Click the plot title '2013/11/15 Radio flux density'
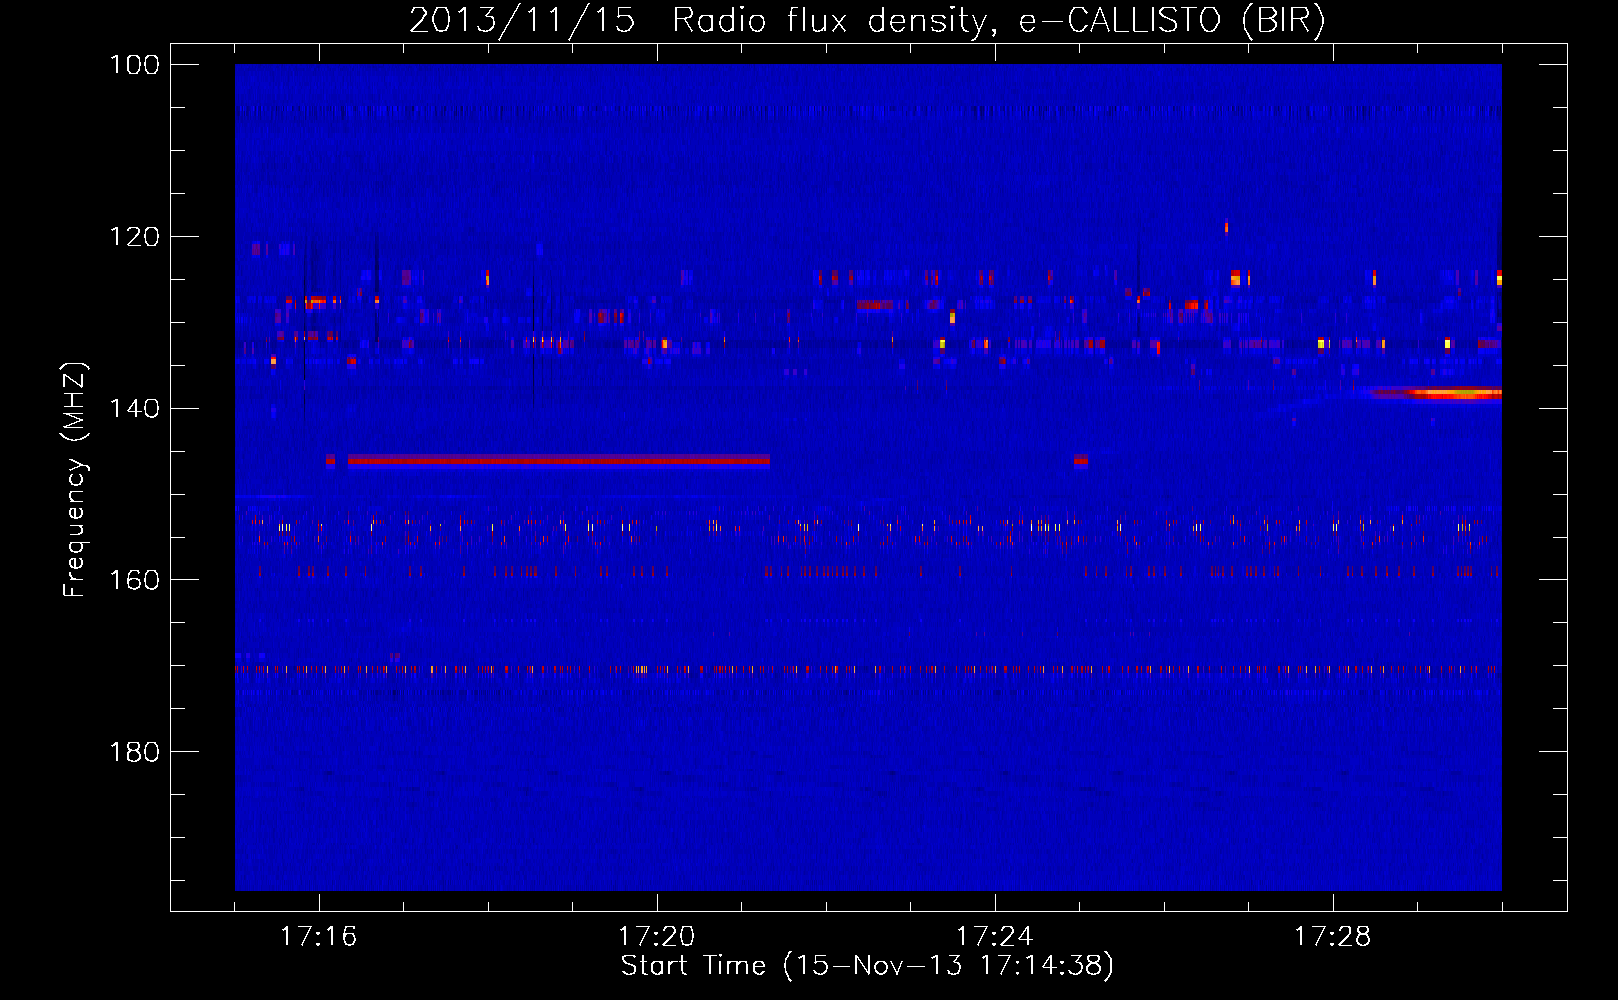 867,21
